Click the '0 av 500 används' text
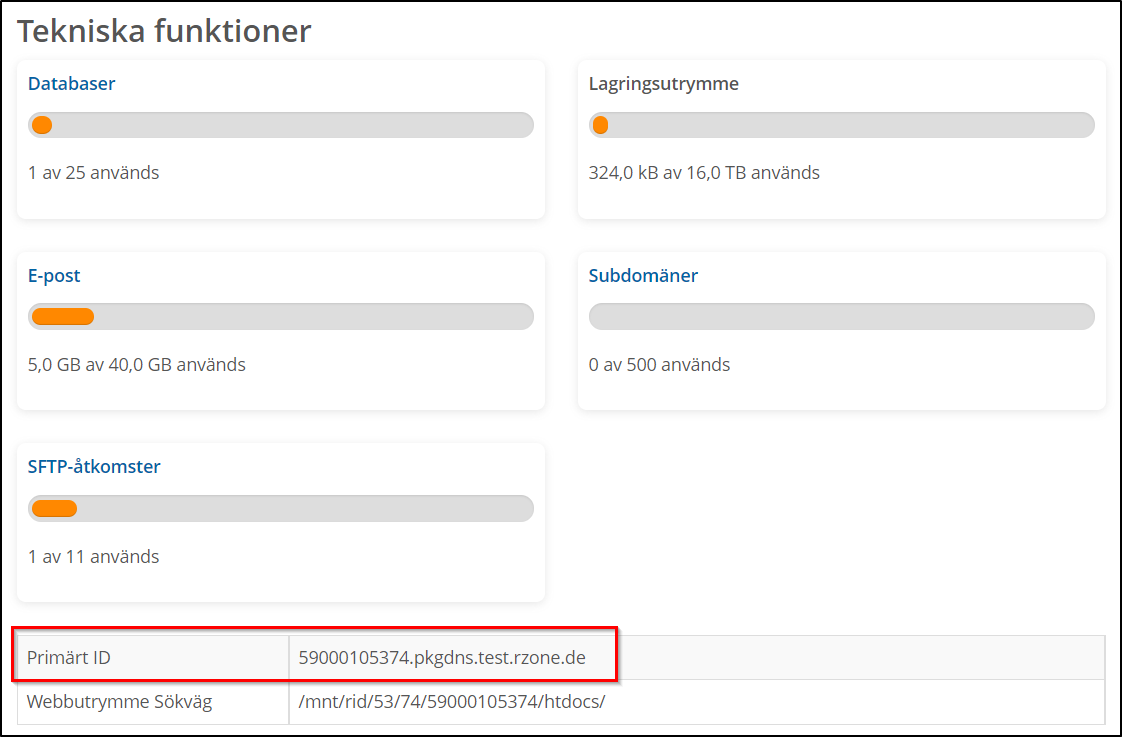The image size is (1122, 737). pos(659,365)
